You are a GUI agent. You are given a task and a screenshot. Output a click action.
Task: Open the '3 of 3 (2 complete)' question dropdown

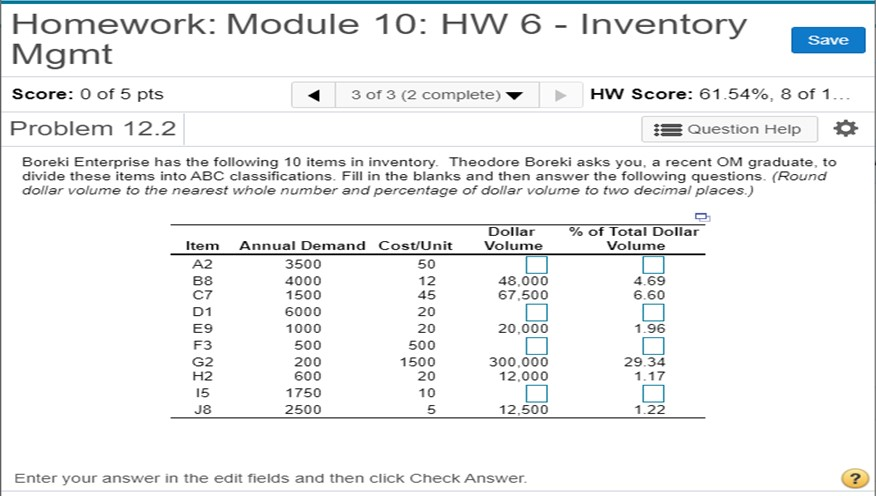click(x=437, y=95)
